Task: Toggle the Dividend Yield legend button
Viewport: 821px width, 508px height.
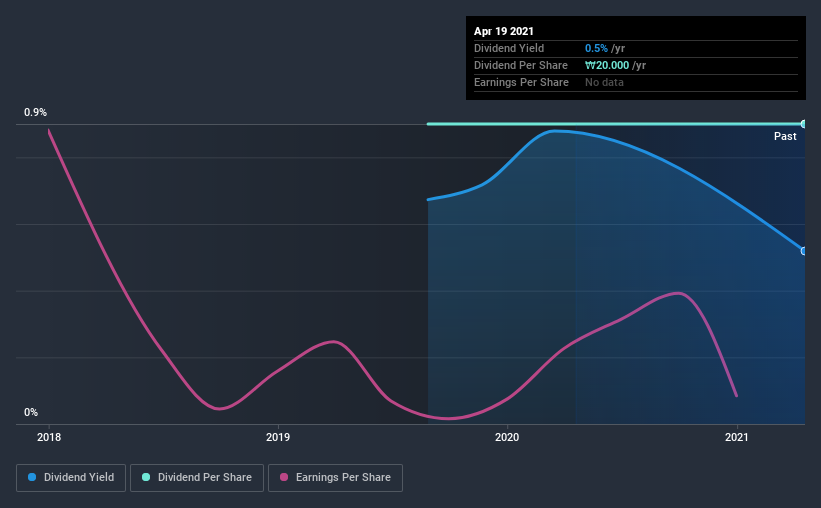Action: (x=71, y=478)
